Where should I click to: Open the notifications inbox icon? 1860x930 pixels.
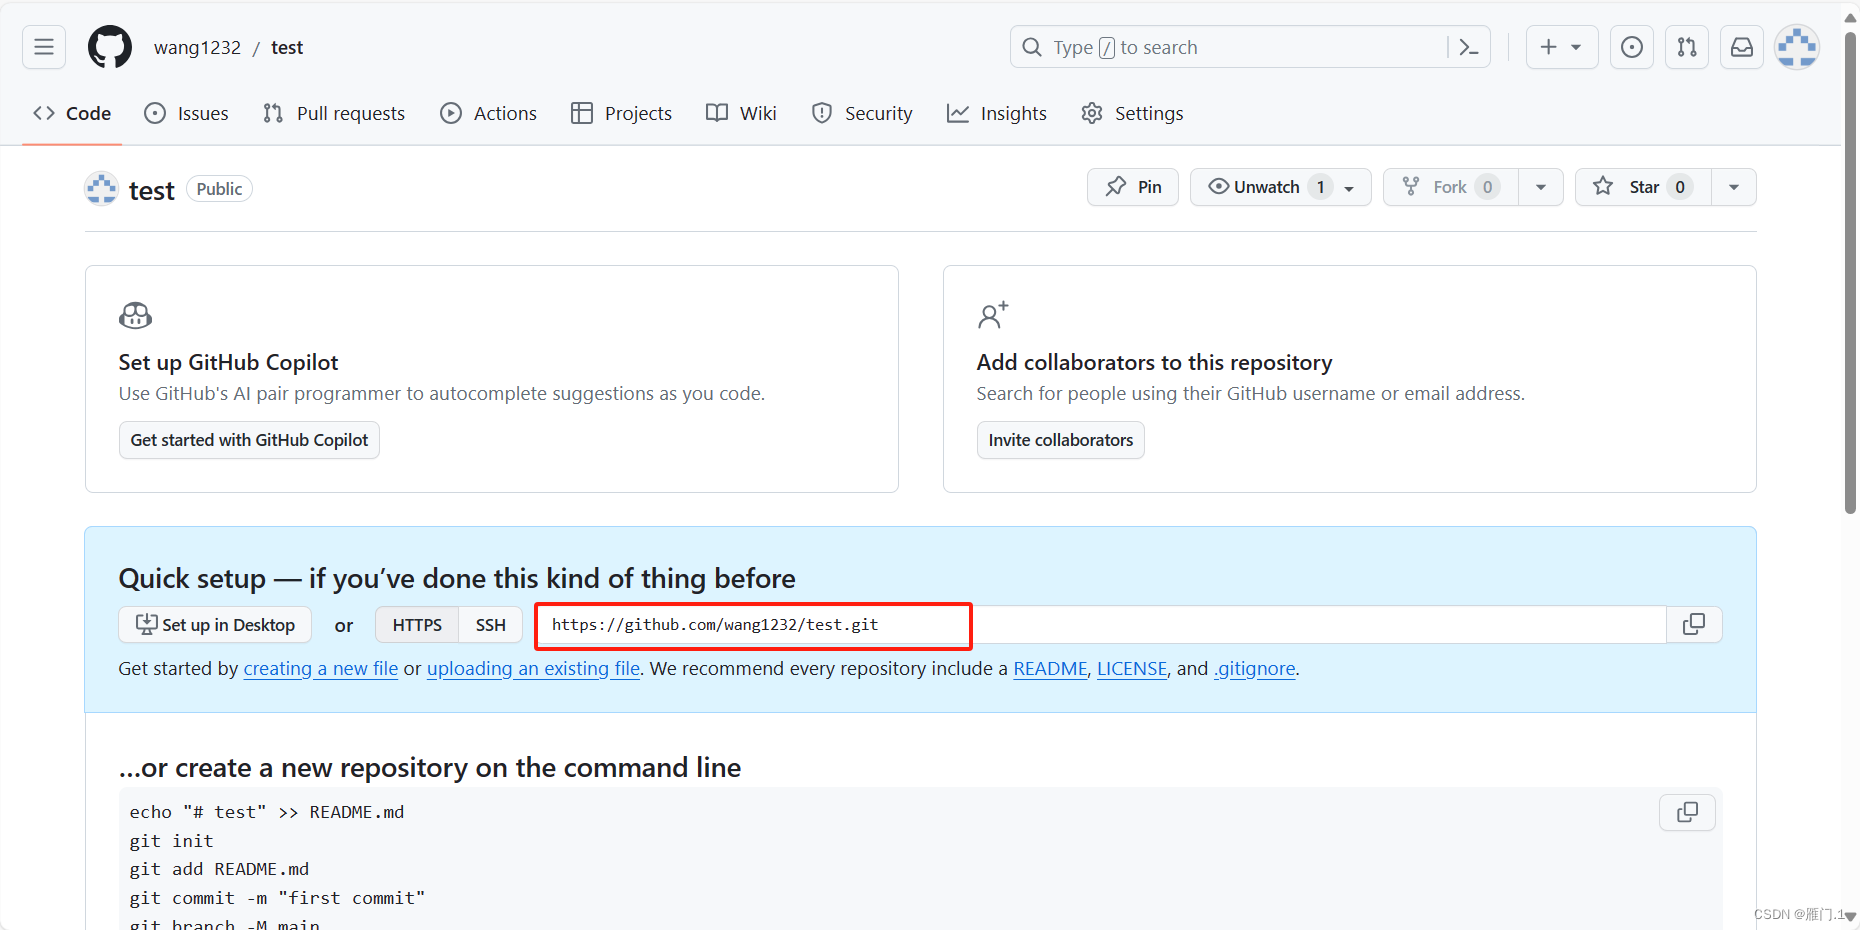(1742, 47)
